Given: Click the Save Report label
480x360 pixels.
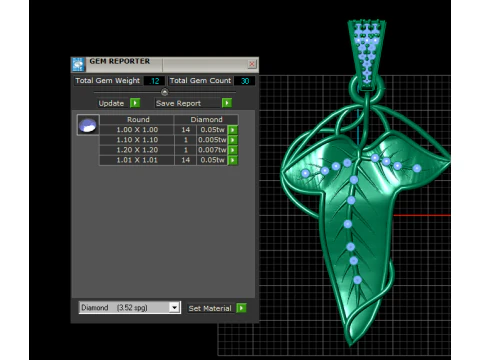Looking at the screenshot, I should pyautogui.click(x=178, y=103).
